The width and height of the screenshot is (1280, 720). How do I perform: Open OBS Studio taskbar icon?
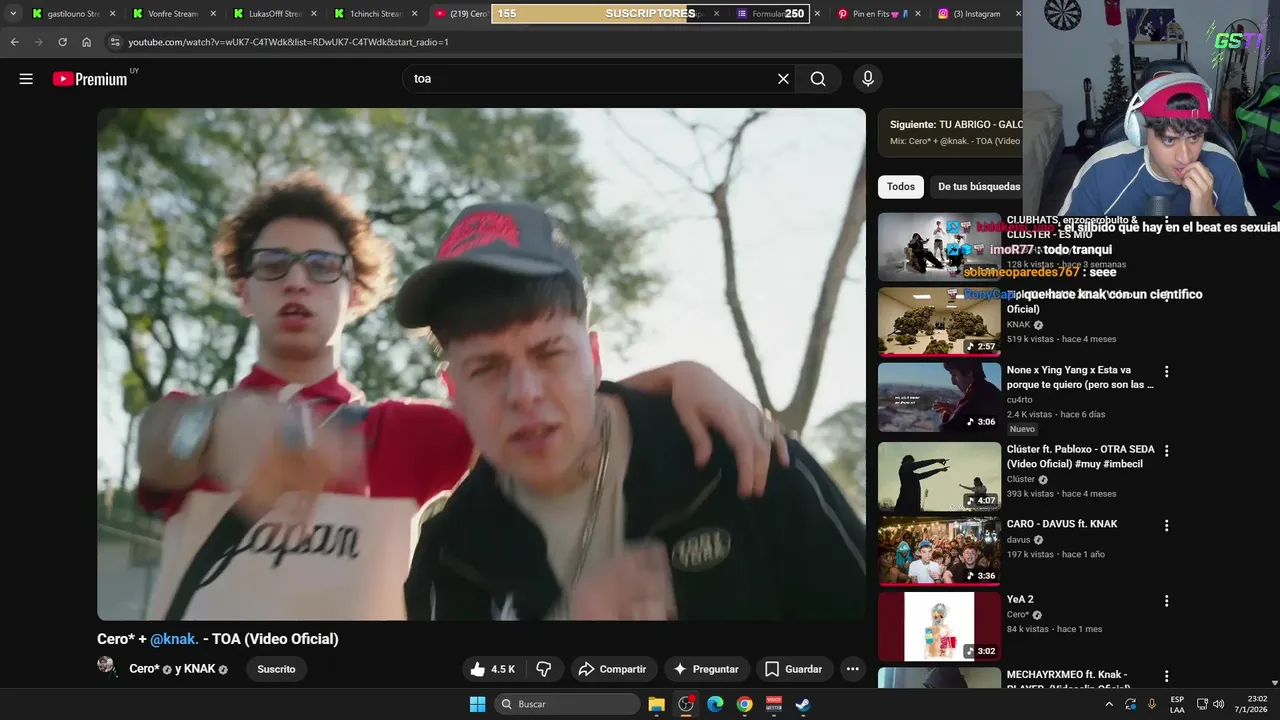(x=686, y=704)
